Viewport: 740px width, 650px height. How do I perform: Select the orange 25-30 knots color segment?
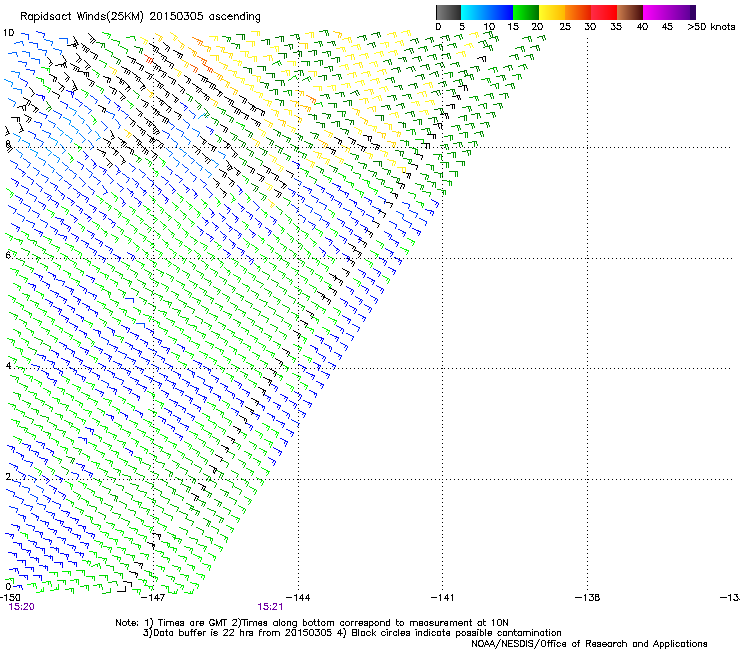(578, 12)
